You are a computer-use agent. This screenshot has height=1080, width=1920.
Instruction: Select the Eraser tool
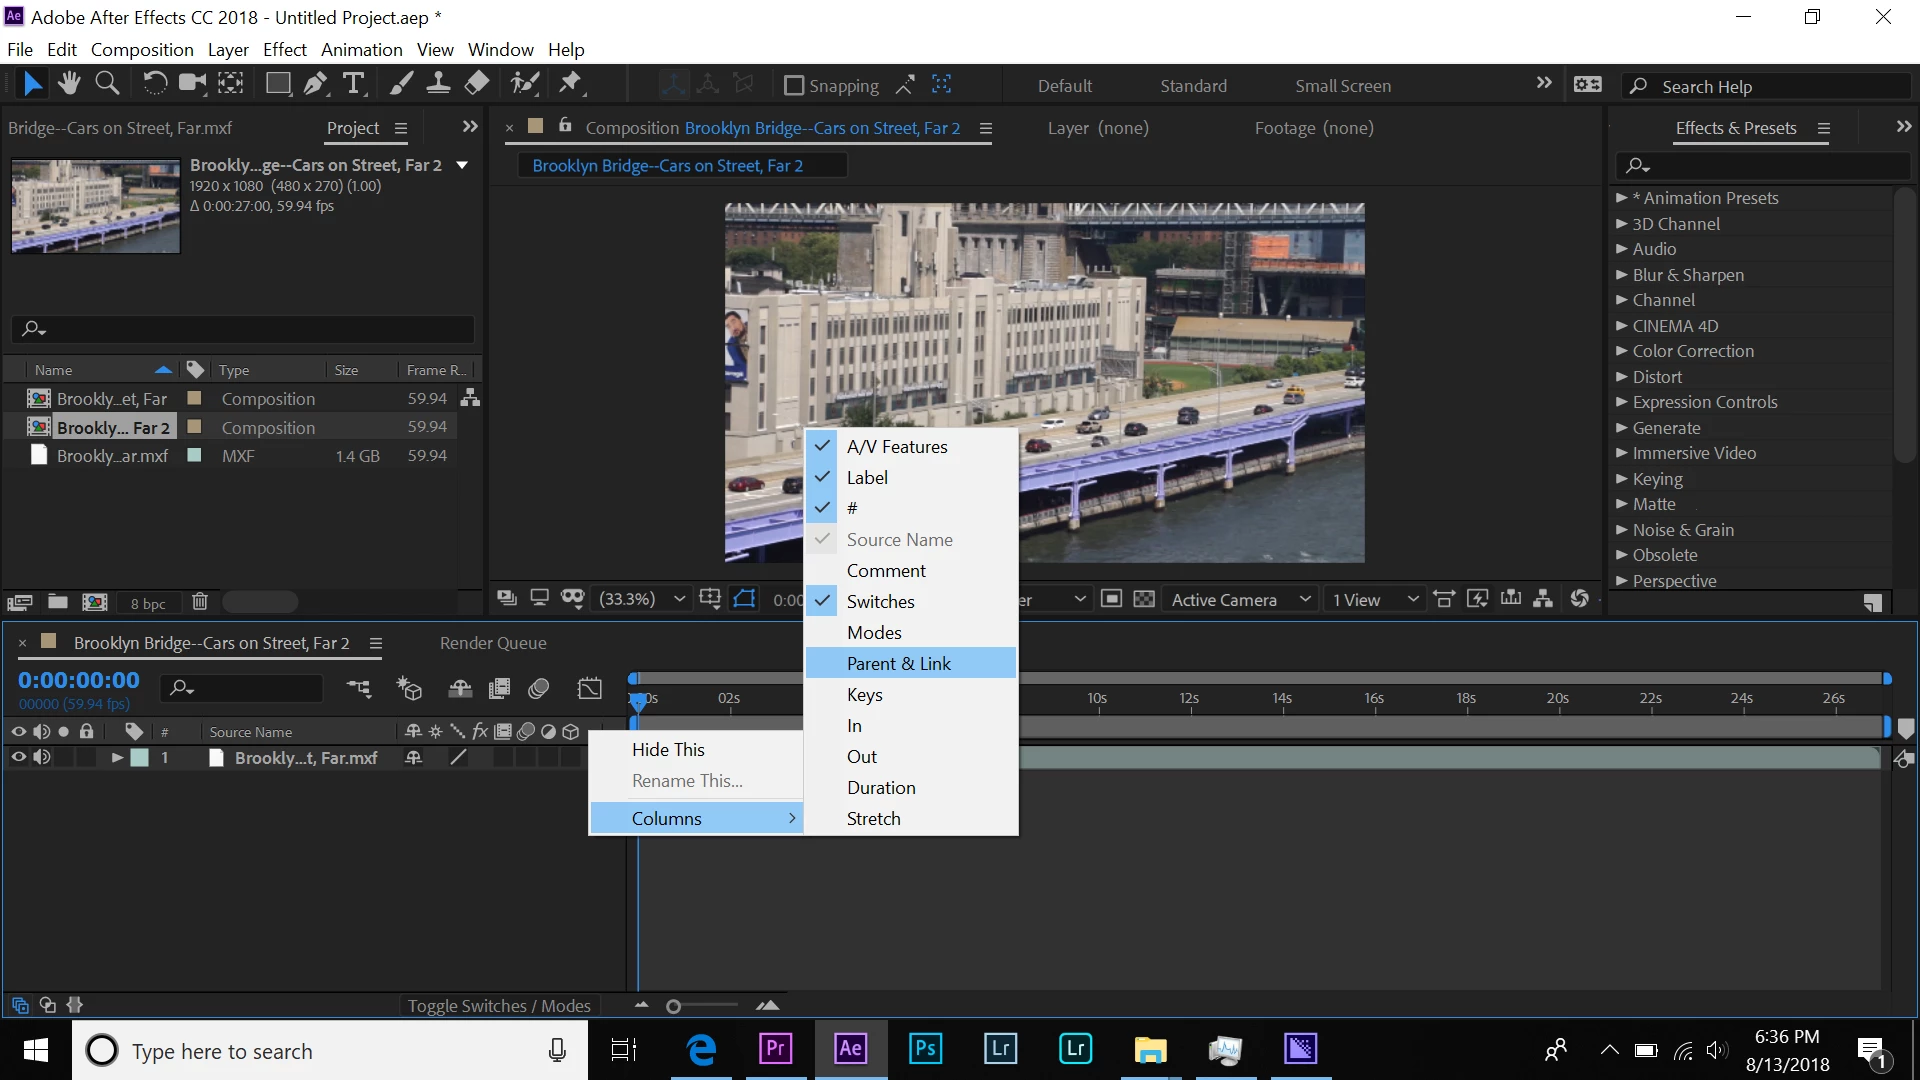coord(477,84)
